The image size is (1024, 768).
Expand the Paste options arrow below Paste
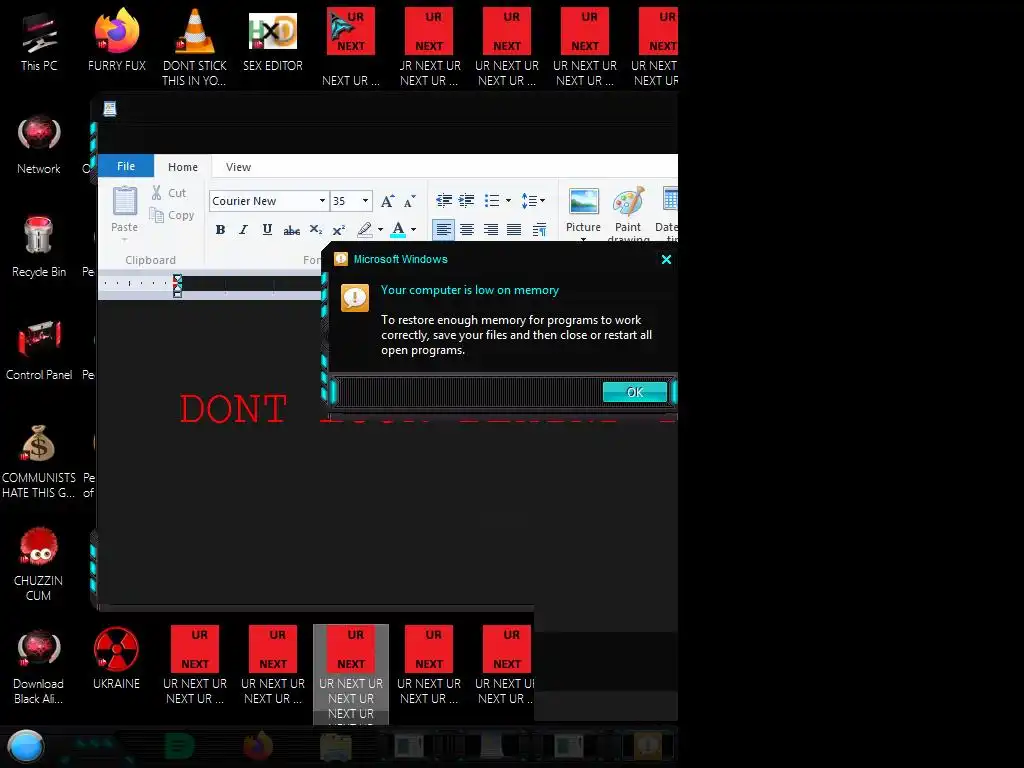click(124, 240)
